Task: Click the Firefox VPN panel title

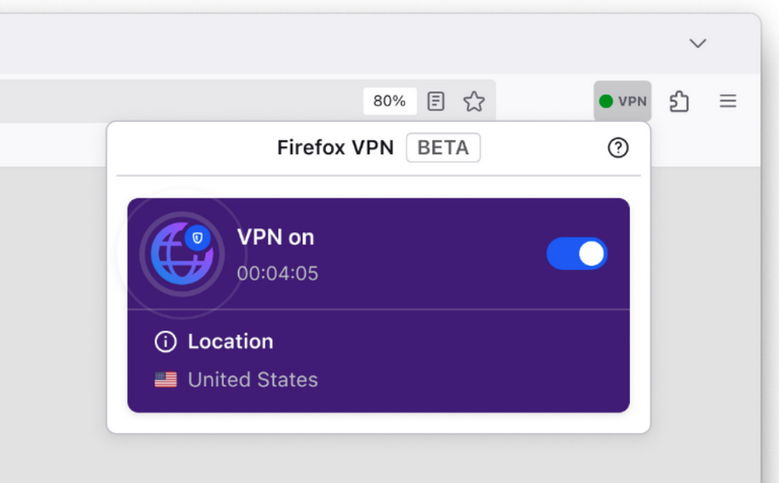Action: tap(336, 148)
